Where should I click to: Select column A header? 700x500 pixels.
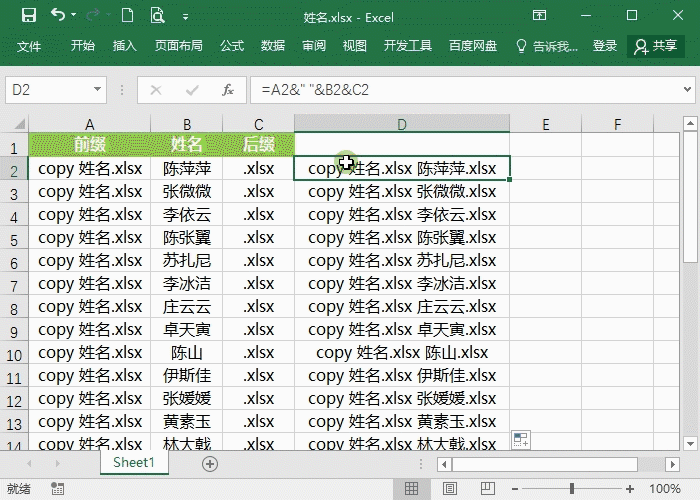tap(90, 124)
